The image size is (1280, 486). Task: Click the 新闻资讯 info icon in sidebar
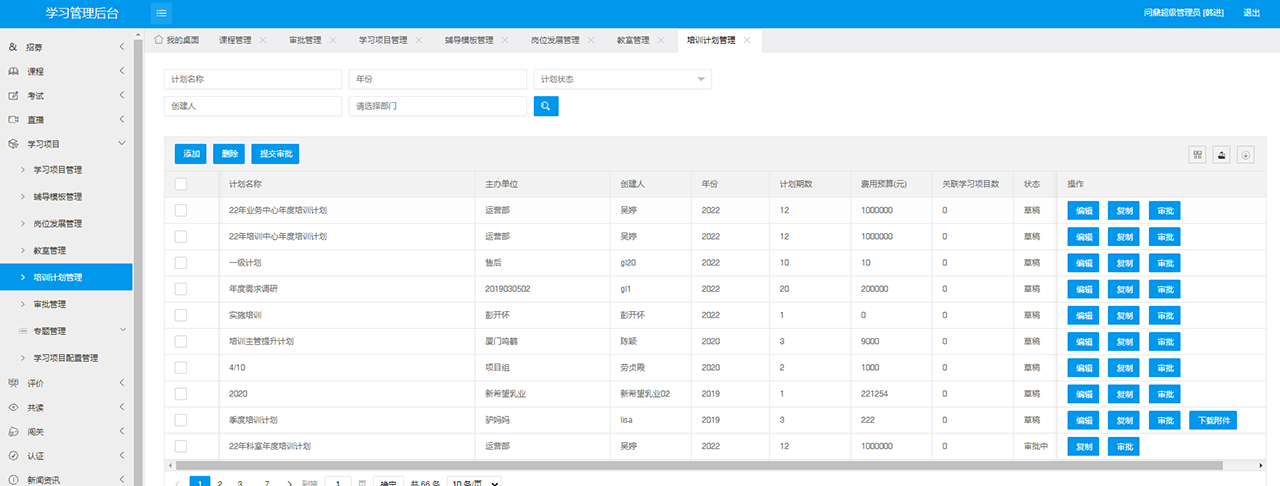click(x=13, y=479)
